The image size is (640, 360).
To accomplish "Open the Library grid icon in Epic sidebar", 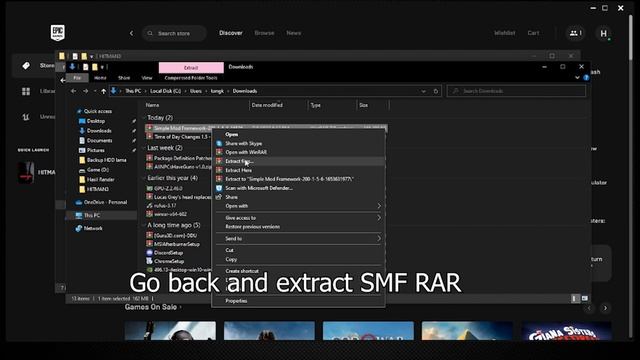I will (x=26, y=91).
